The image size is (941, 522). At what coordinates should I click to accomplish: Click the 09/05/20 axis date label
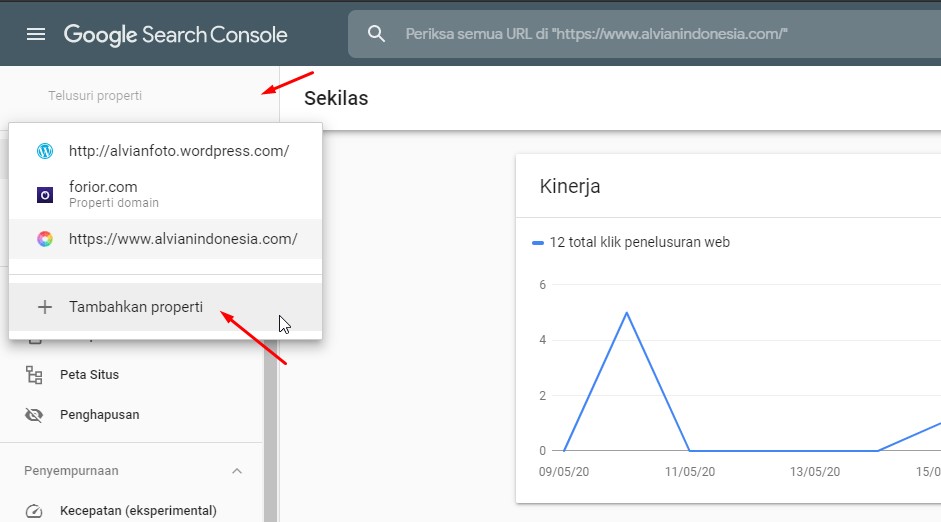pos(564,472)
